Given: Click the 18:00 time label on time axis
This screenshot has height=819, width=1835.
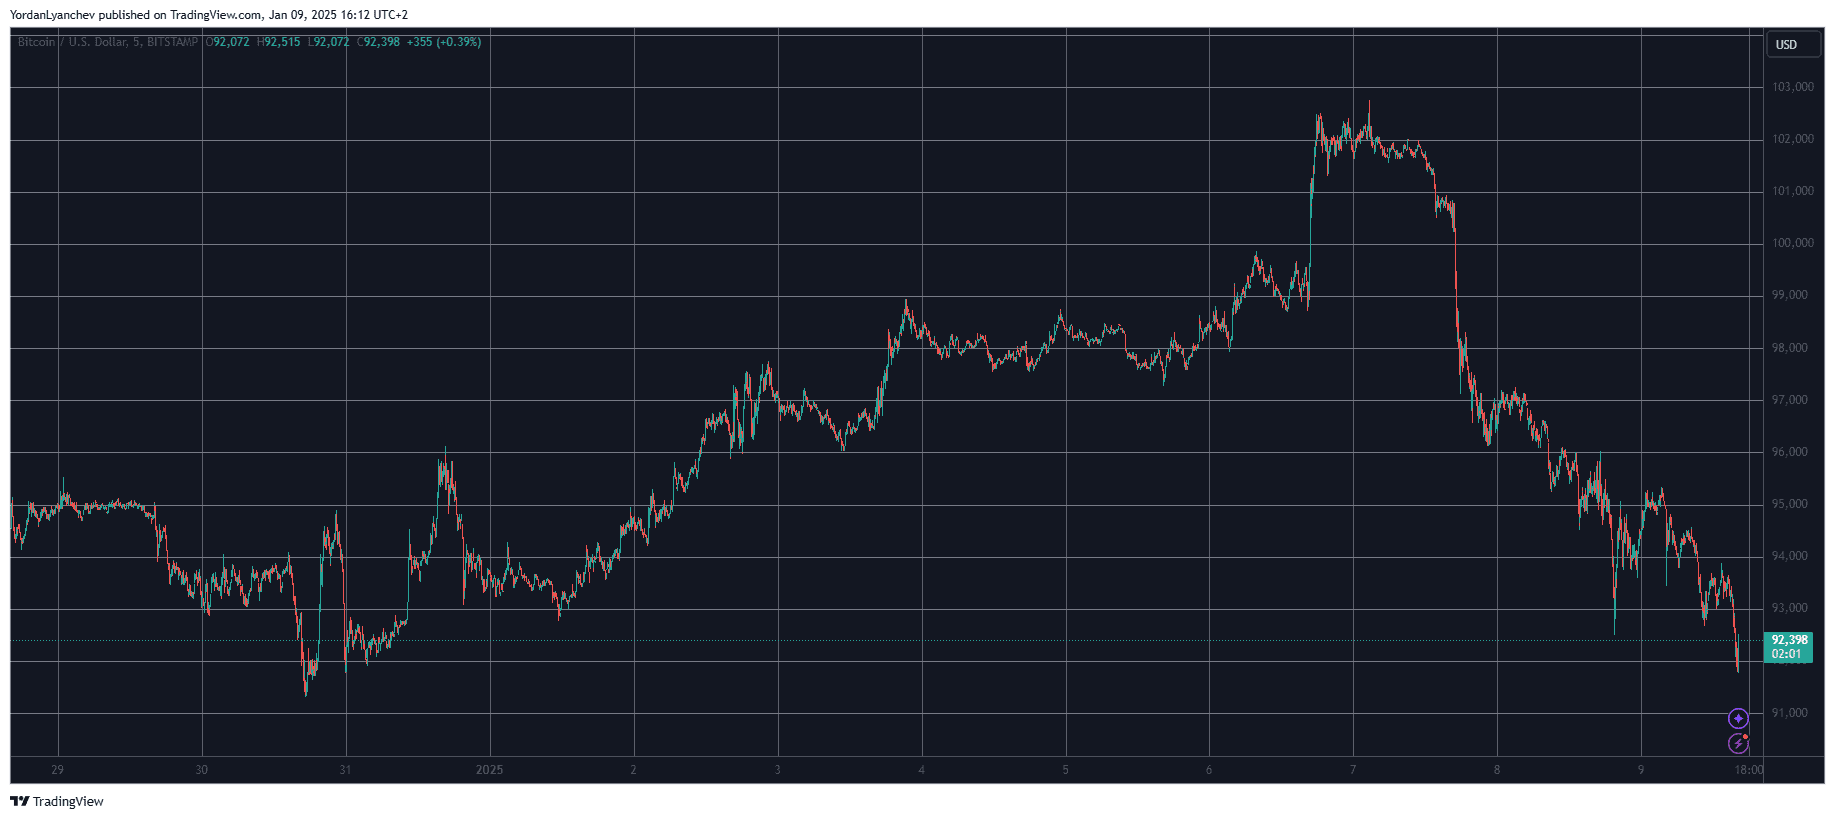Looking at the screenshot, I should 1749,770.
